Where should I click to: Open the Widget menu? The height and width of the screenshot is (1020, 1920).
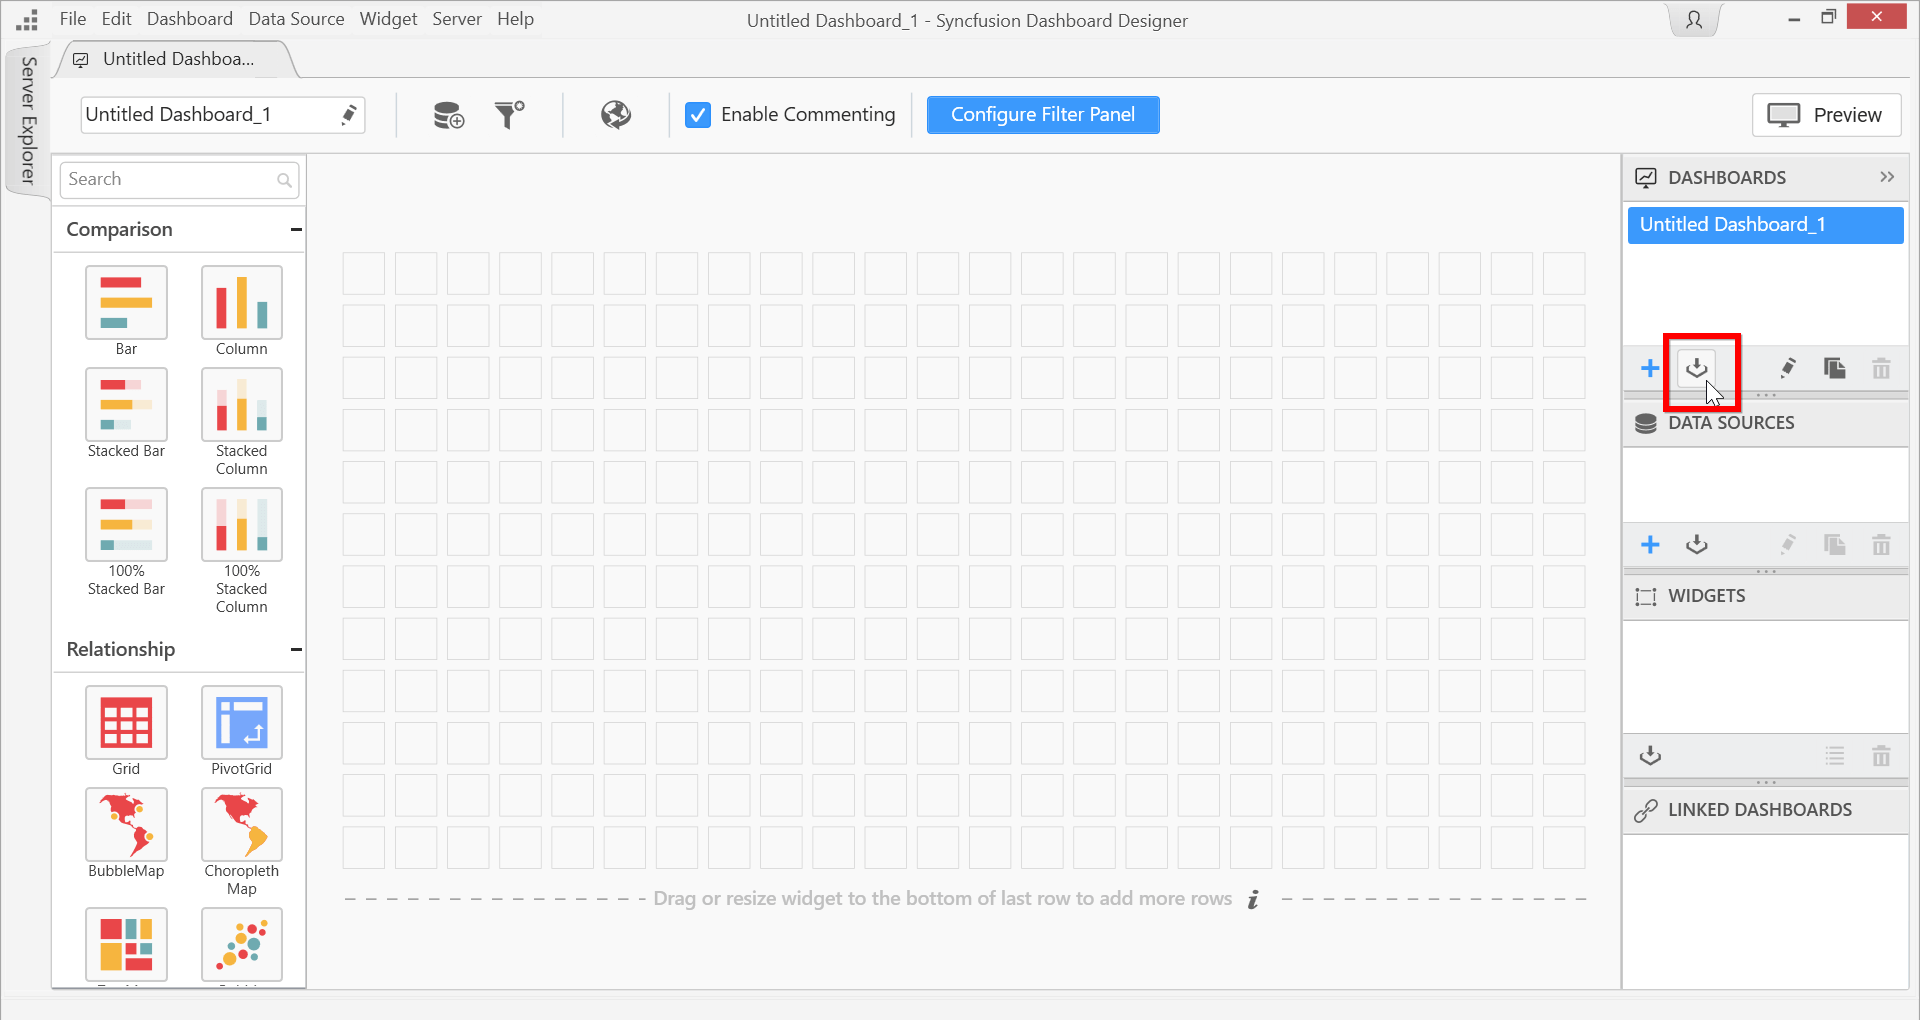point(388,19)
